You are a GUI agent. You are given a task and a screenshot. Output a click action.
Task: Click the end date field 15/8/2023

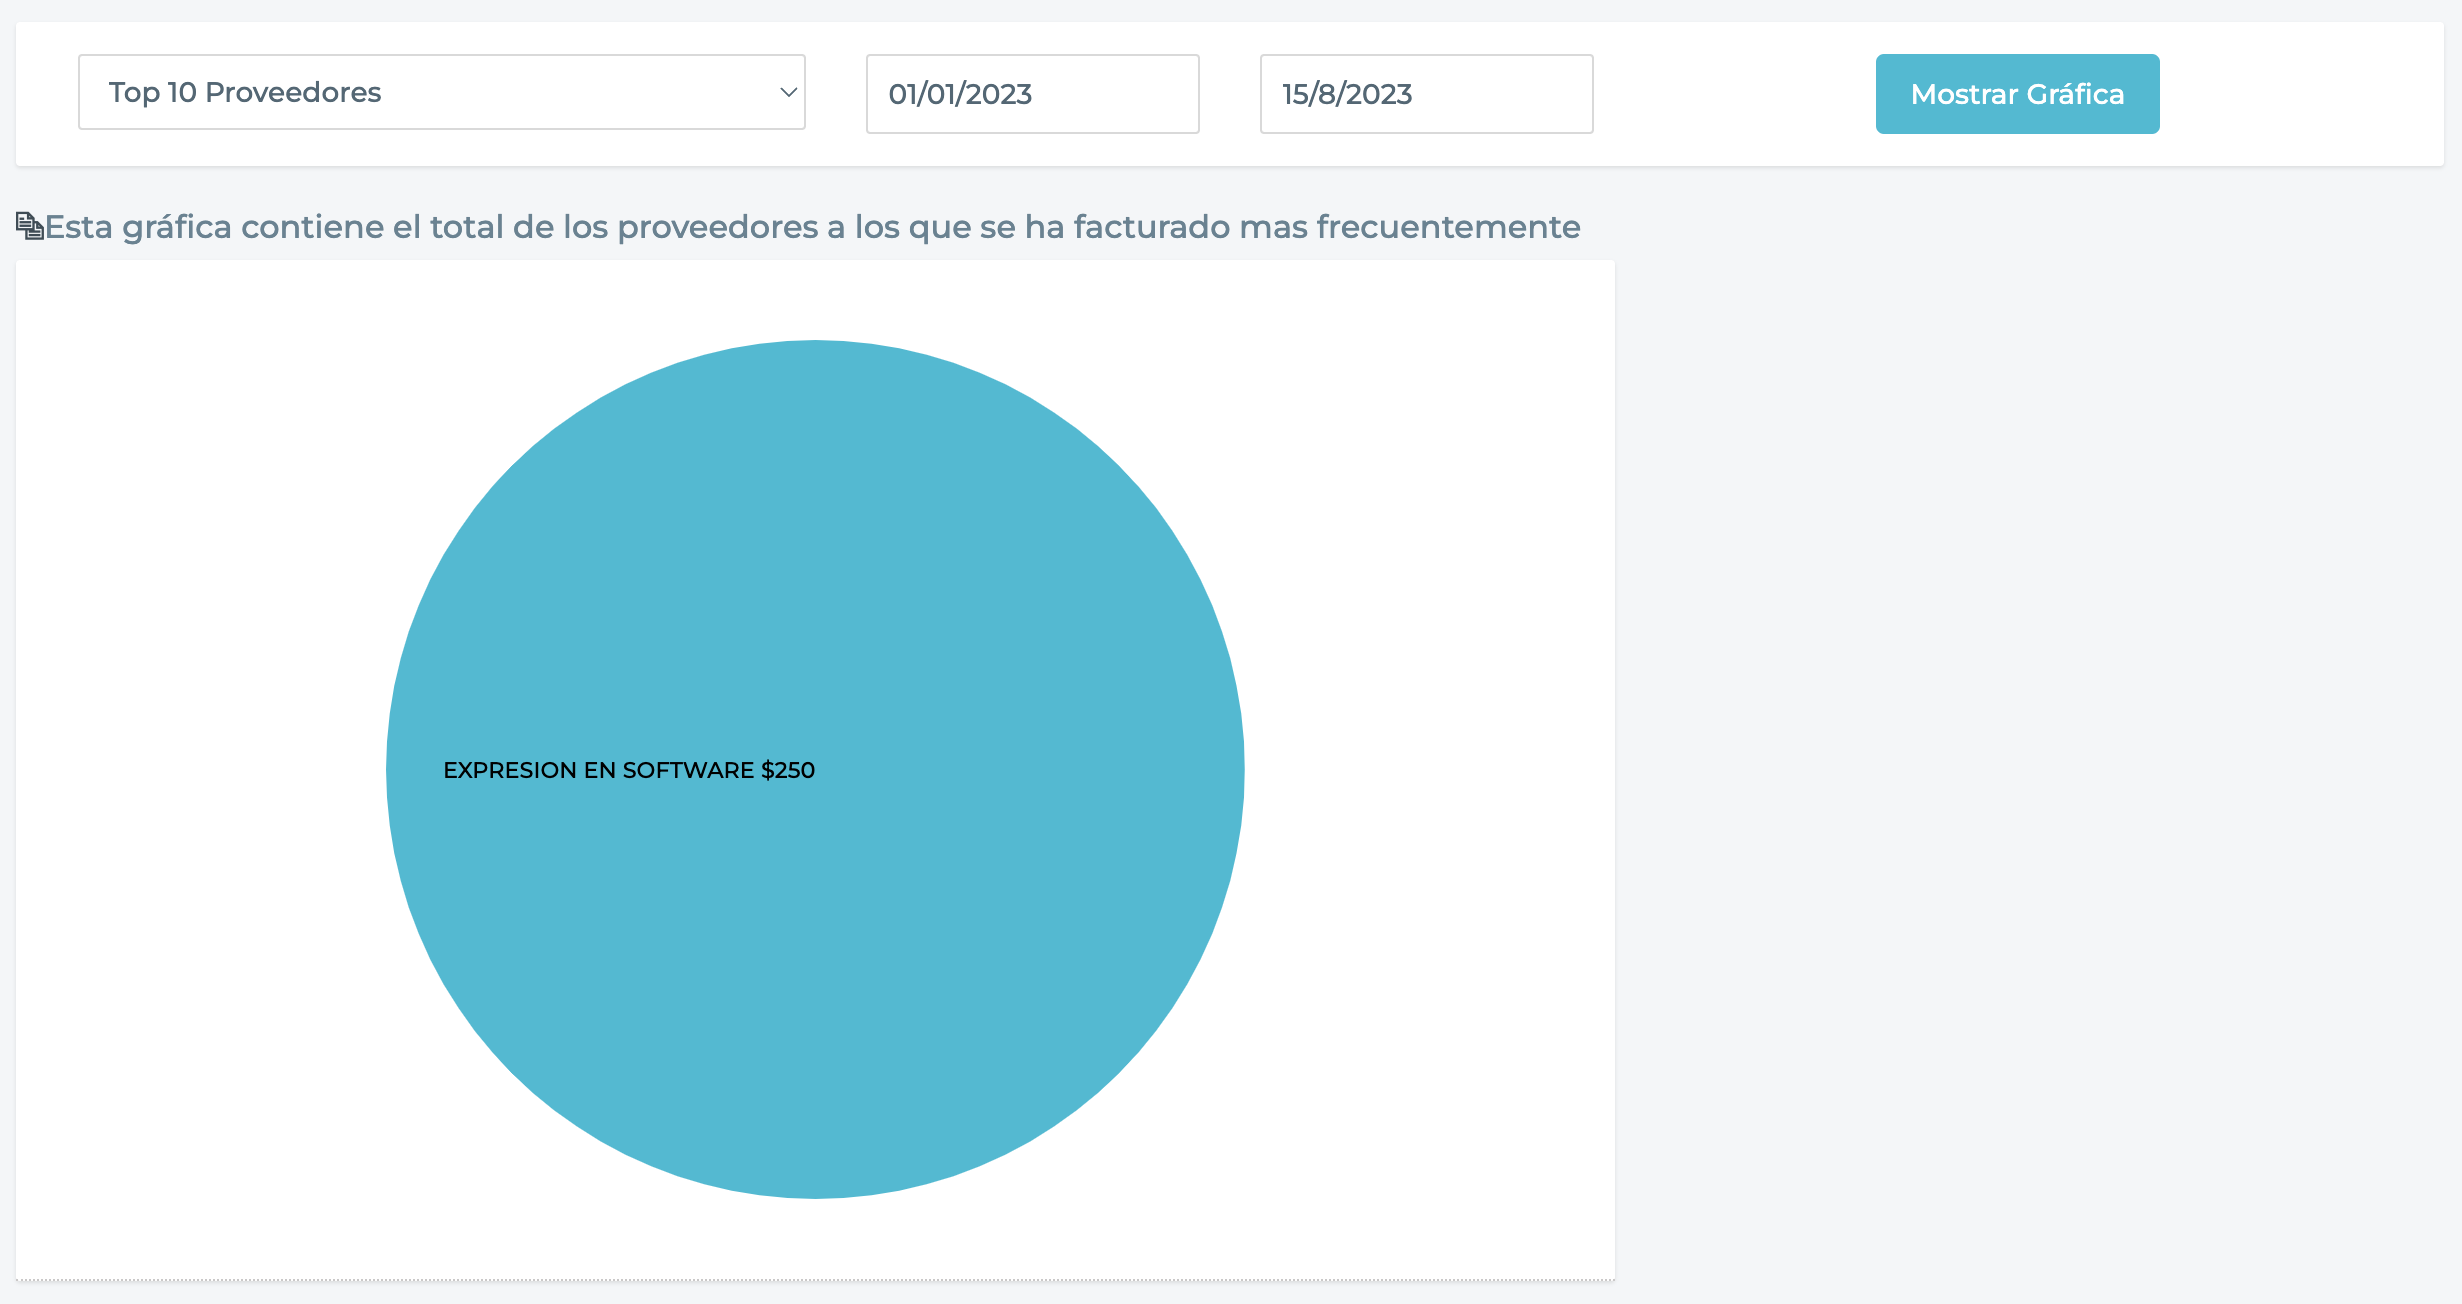1426,94
